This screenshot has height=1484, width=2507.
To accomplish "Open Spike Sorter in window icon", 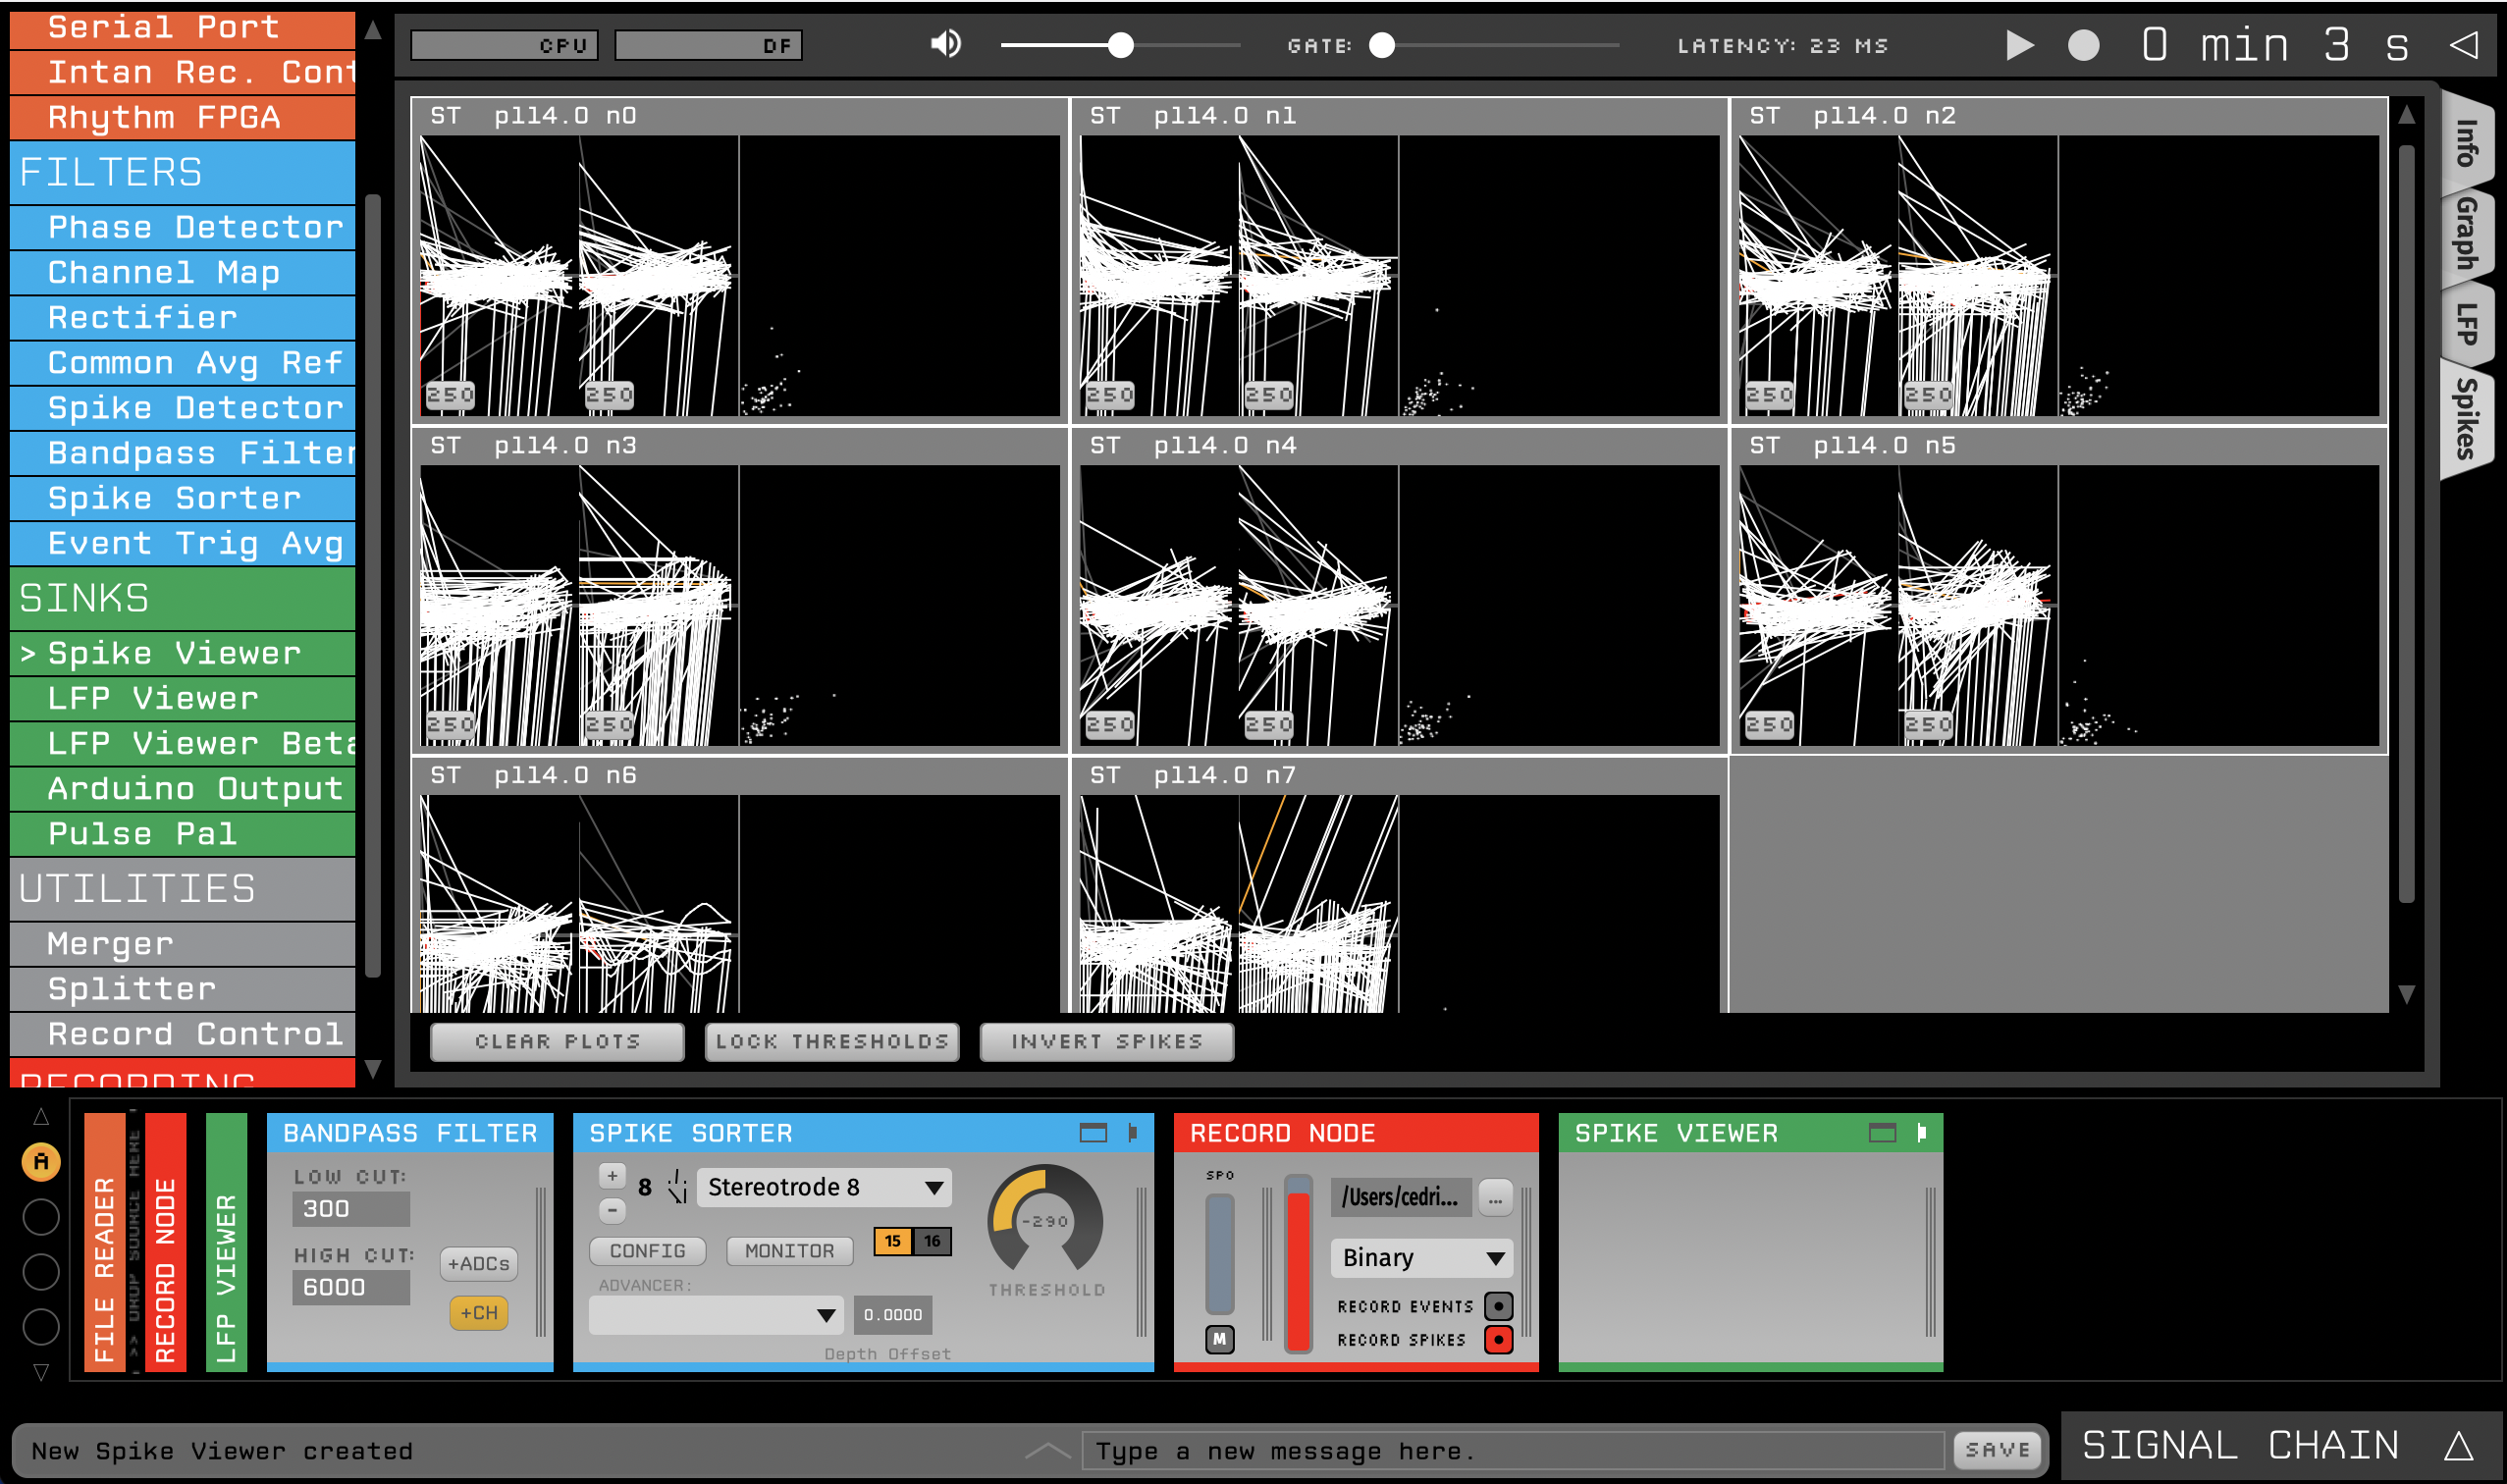I will [x=1093, y=1133].
